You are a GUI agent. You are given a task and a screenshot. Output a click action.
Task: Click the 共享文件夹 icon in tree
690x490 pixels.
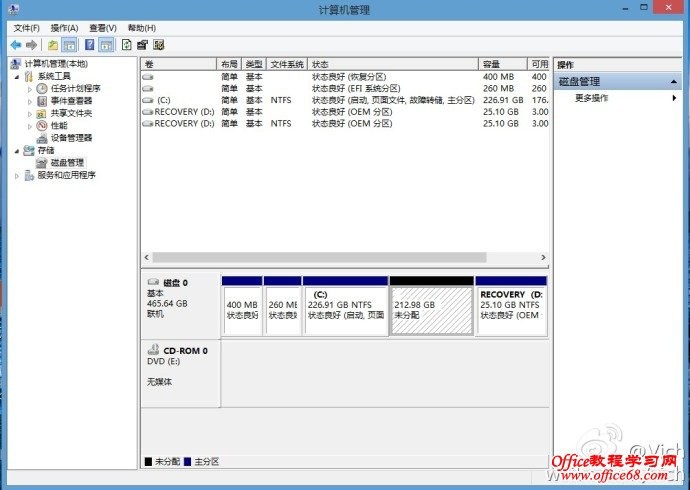(x=42, y=113)
